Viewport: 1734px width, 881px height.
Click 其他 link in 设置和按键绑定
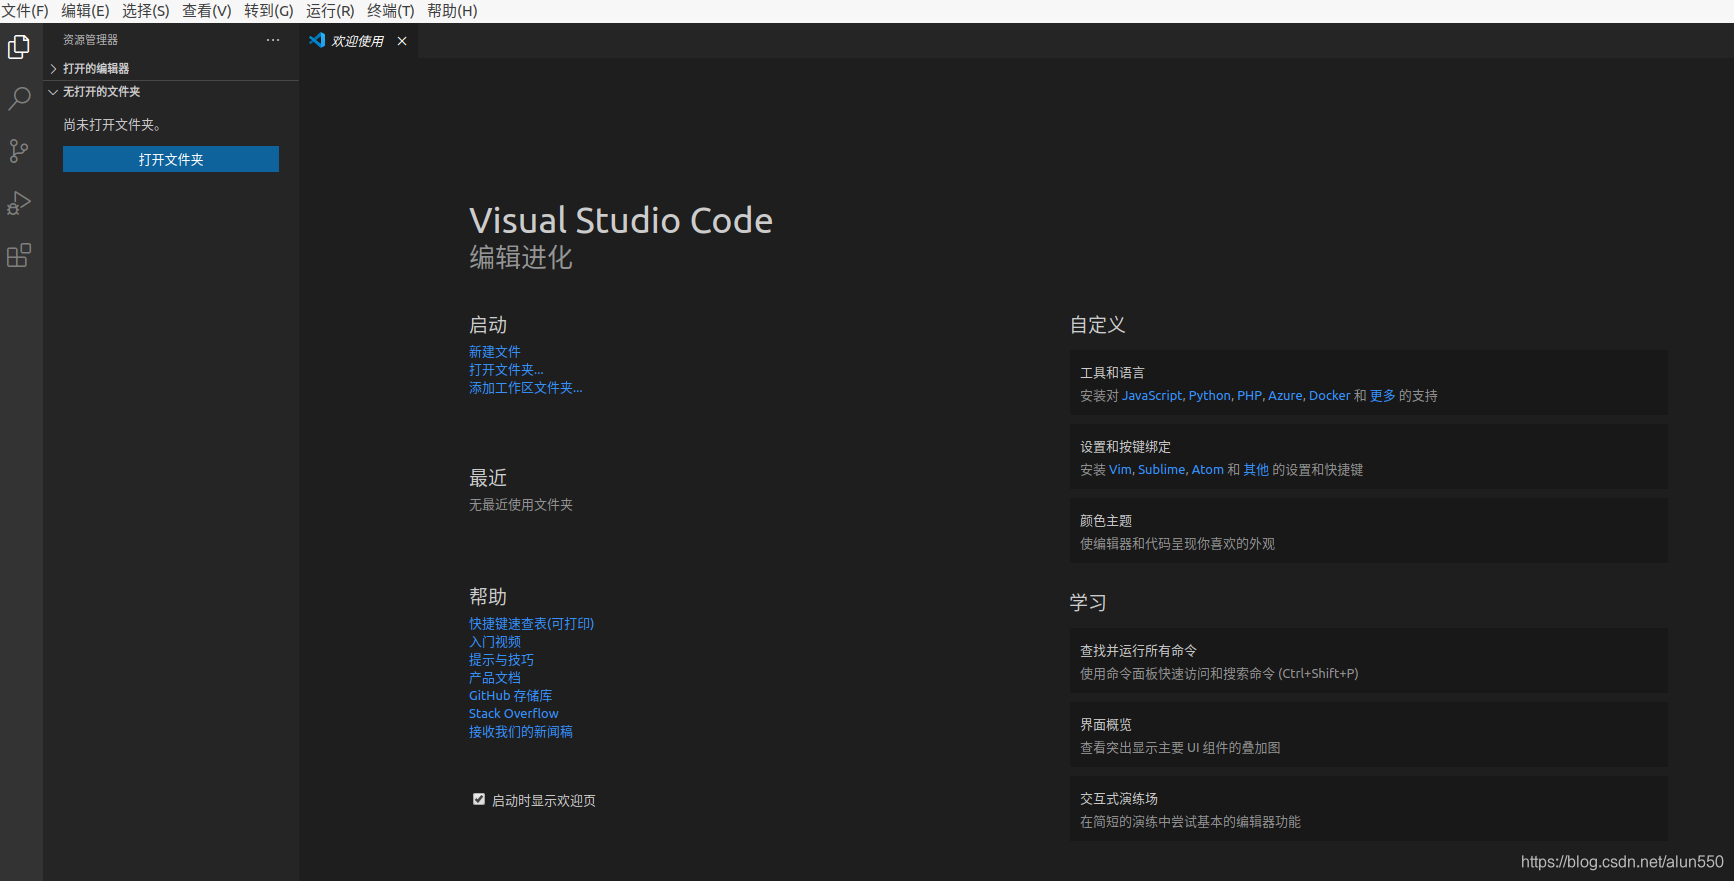pyautogui.click(x=1256, y=470)
